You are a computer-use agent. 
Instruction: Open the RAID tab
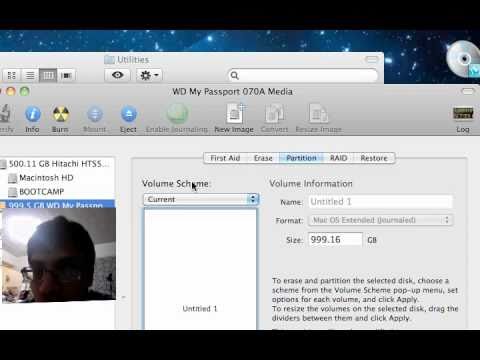pyautogui.click(x=338, y=158)
